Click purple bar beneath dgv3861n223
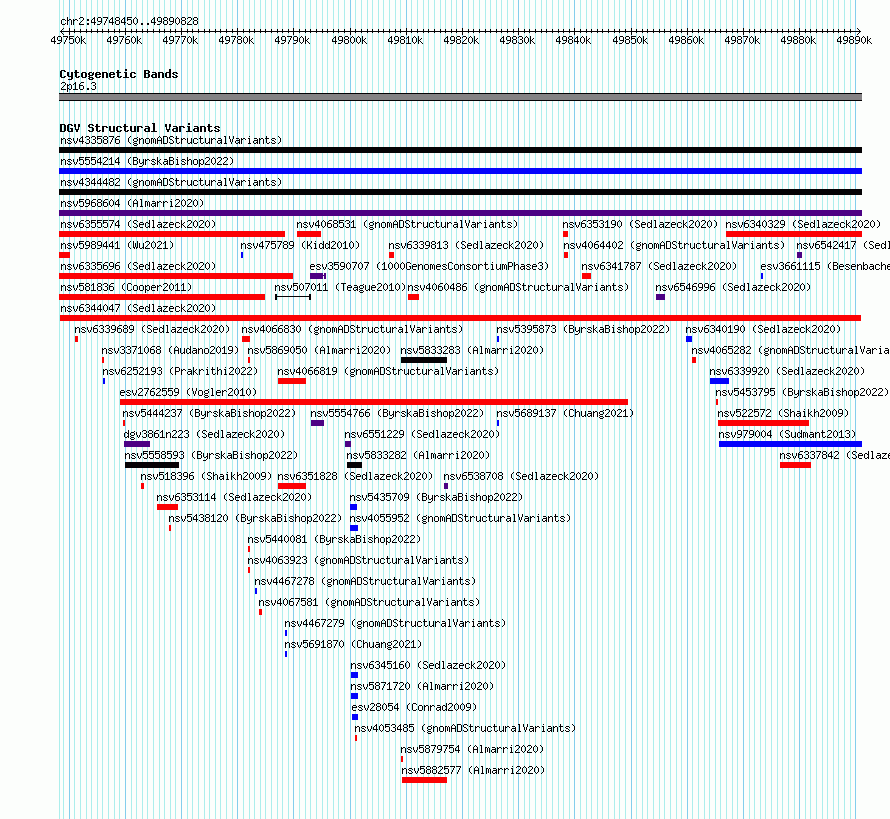 tap(137, 444)
